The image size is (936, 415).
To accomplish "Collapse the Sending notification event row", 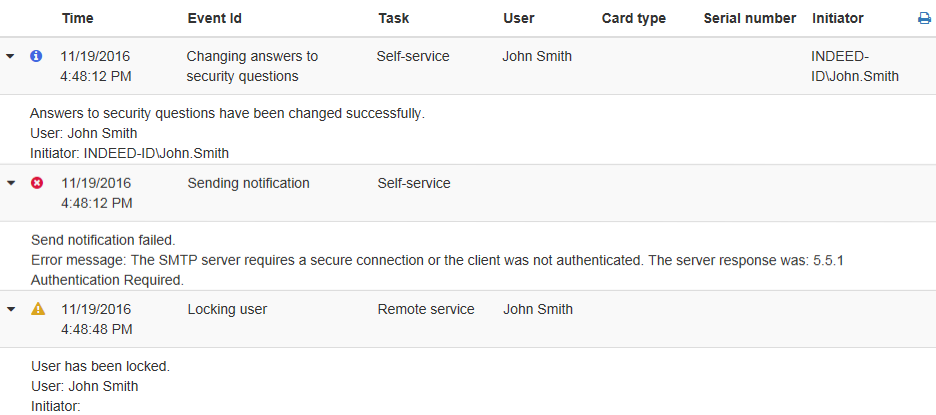I will pyautogui.click(x=10, y=183).
